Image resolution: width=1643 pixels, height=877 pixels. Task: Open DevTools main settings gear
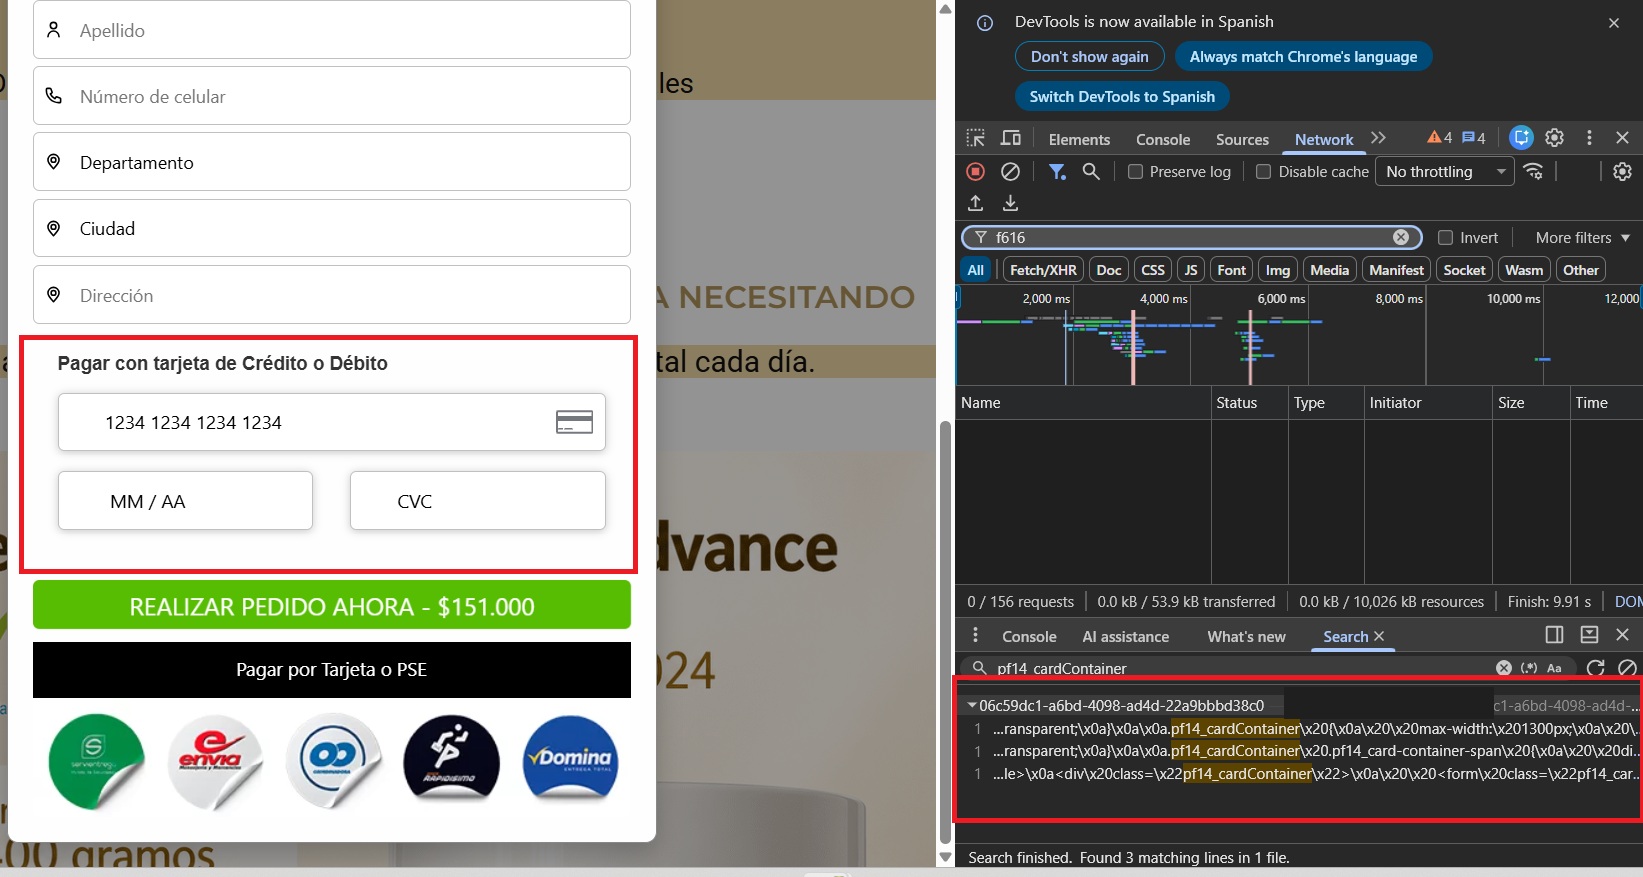coord(1554,138)
